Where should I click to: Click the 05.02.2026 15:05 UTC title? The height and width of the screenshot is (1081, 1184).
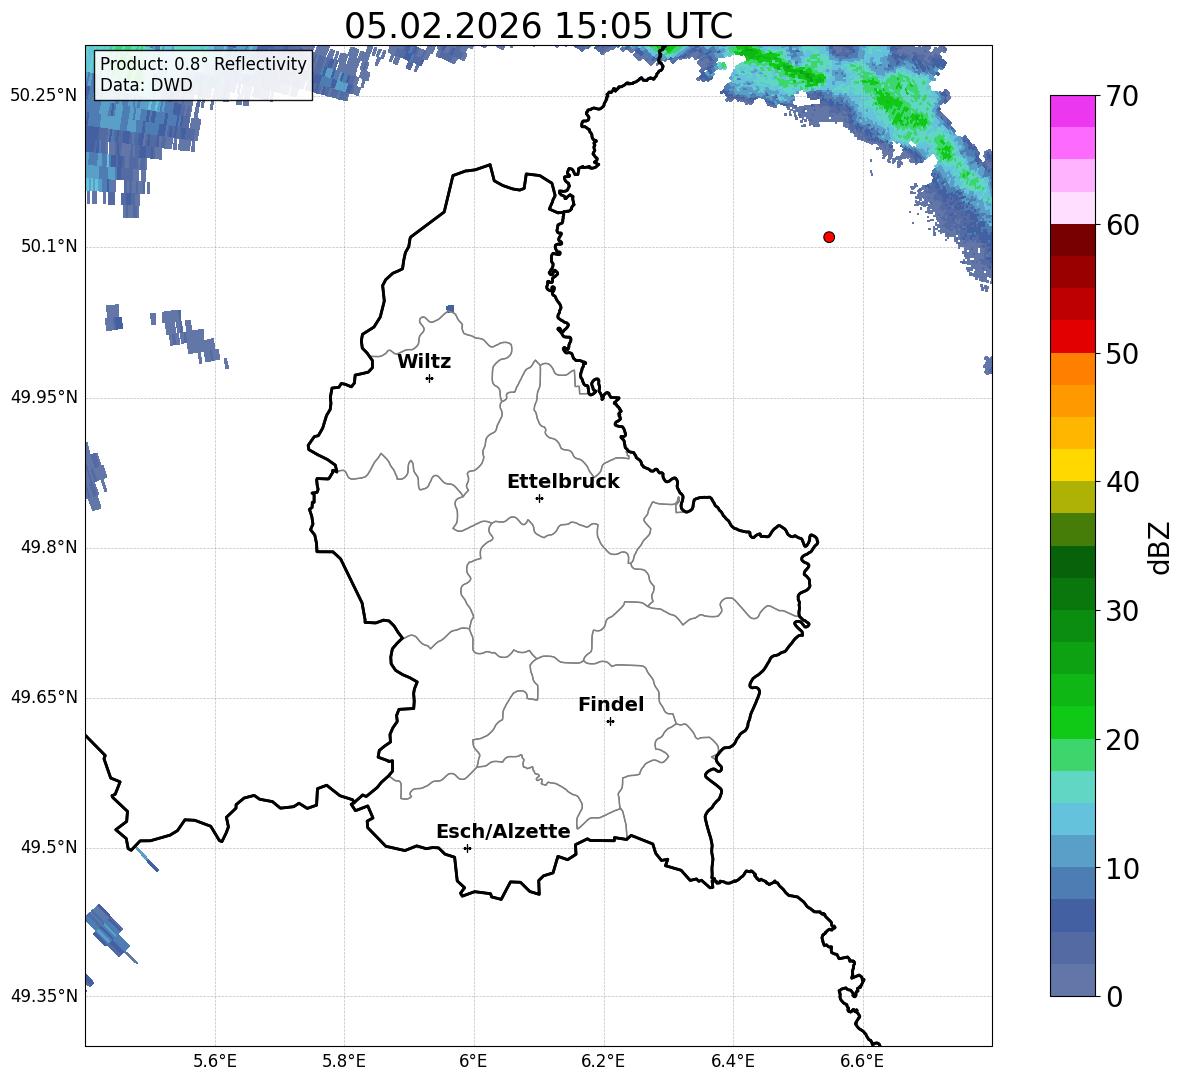538,26
